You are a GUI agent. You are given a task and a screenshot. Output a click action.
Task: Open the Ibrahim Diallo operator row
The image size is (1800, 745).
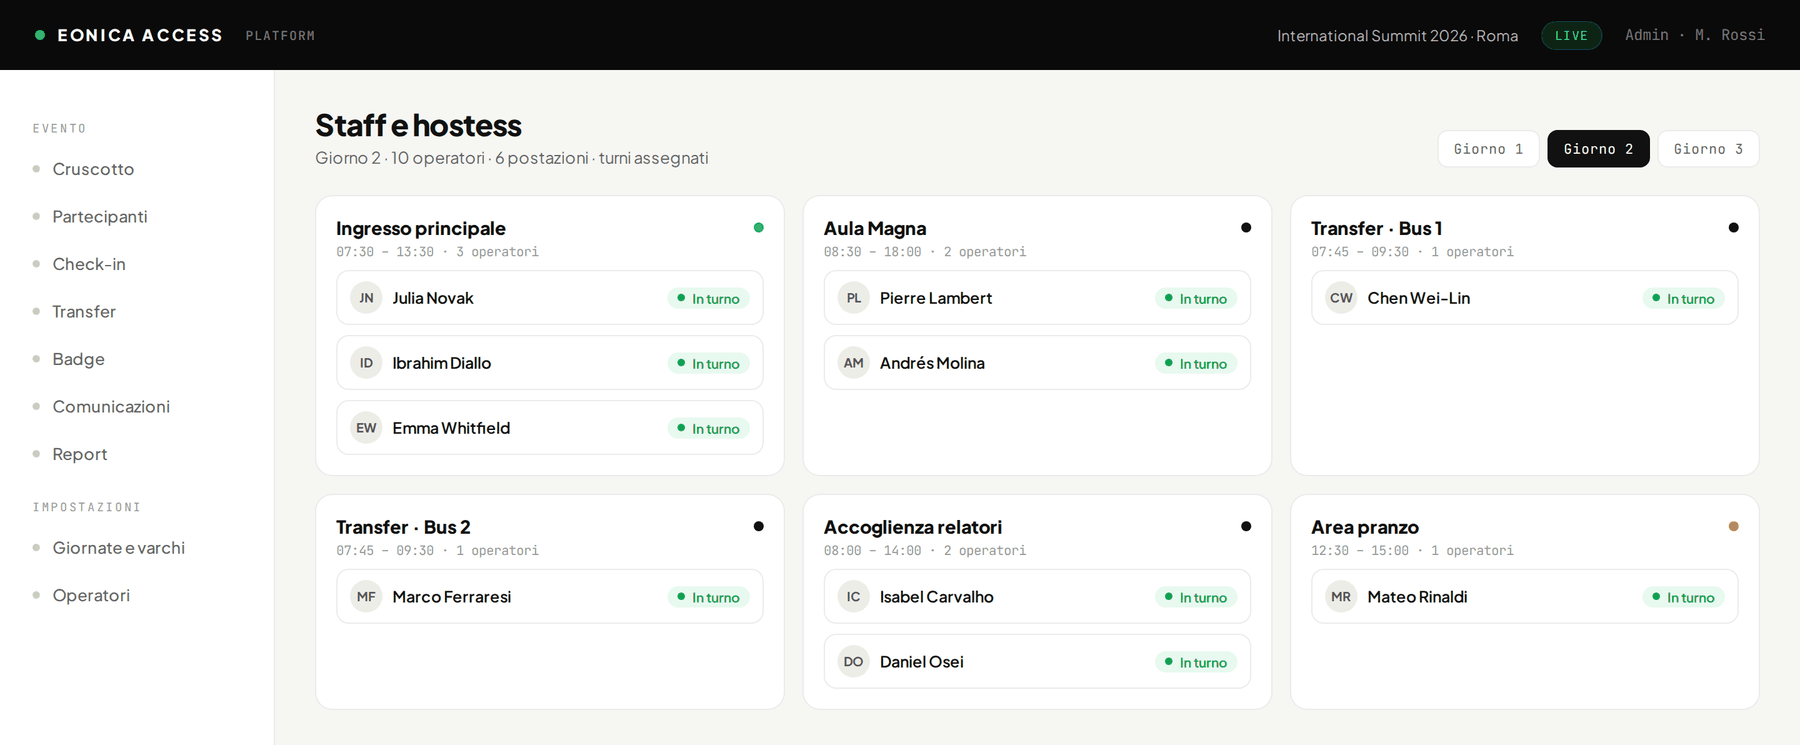click(550, 363)
